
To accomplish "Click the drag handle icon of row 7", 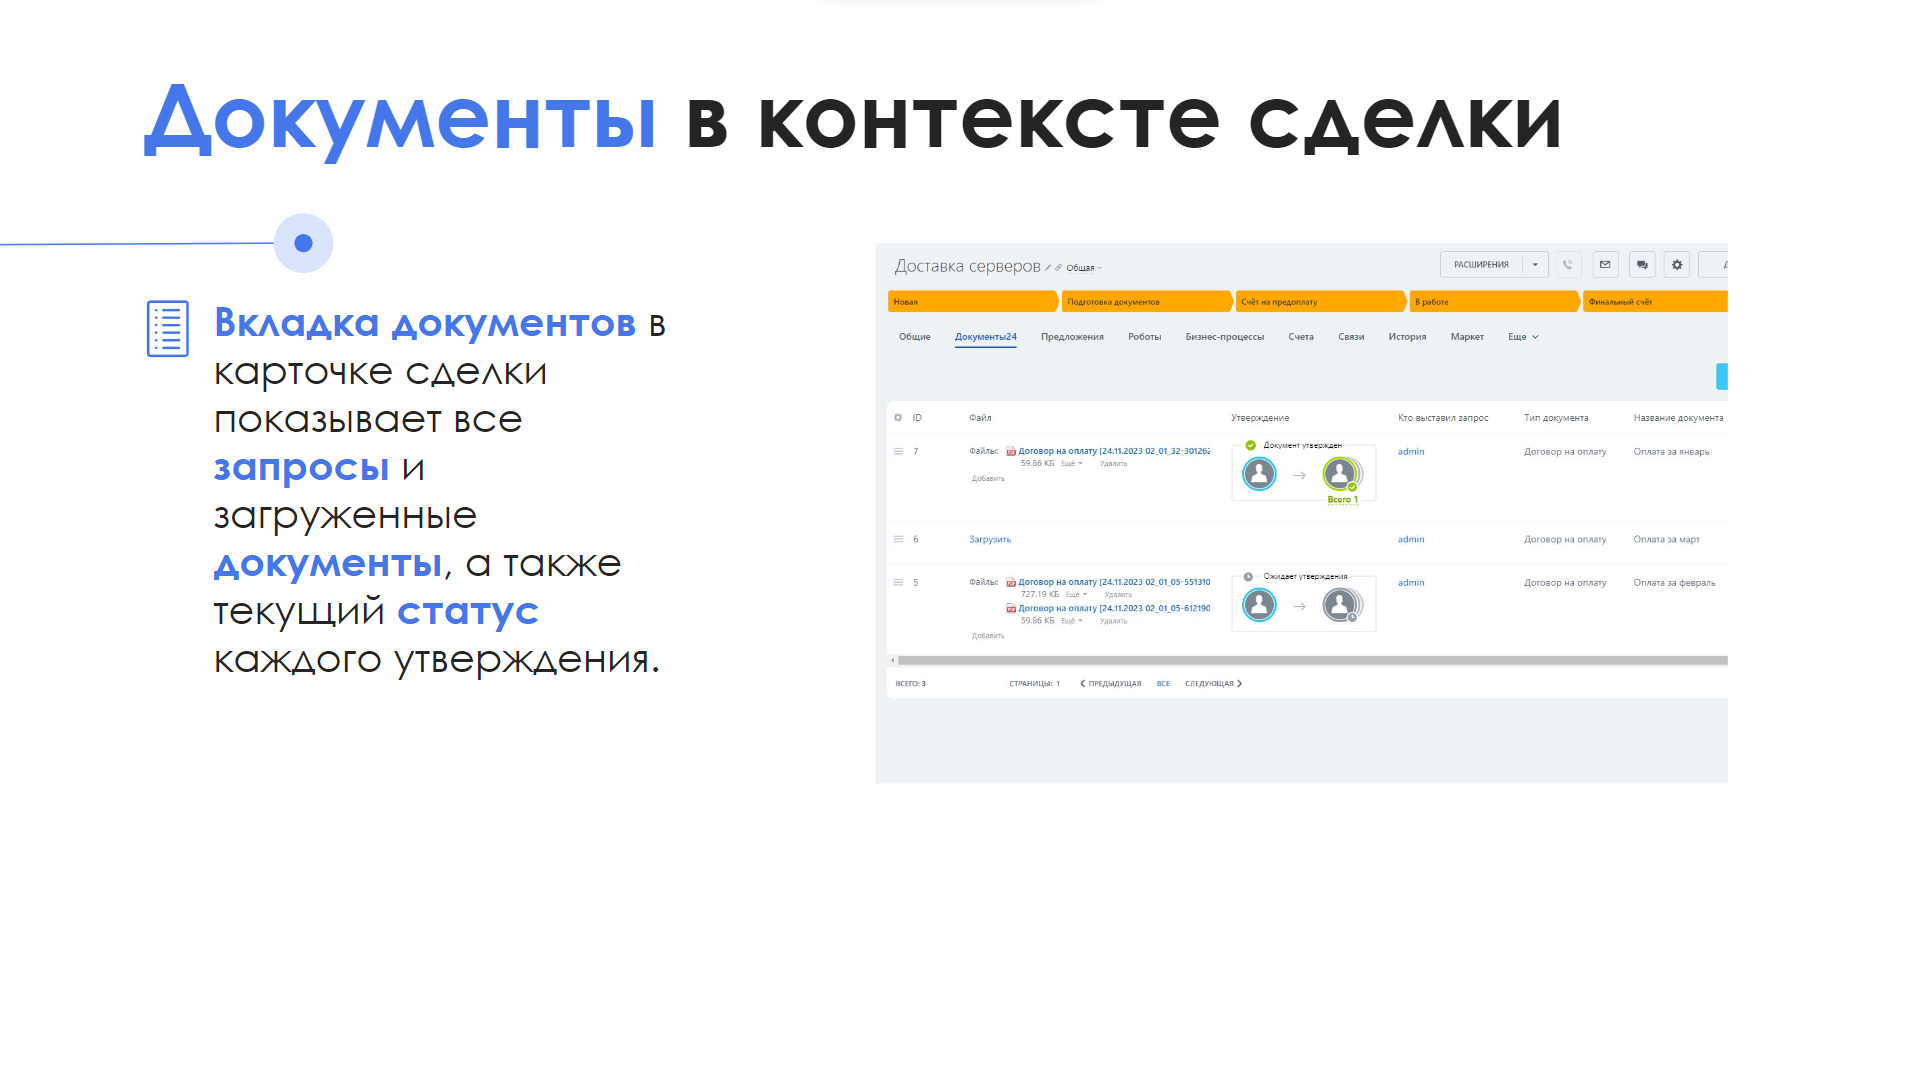I will pos(898,452).
